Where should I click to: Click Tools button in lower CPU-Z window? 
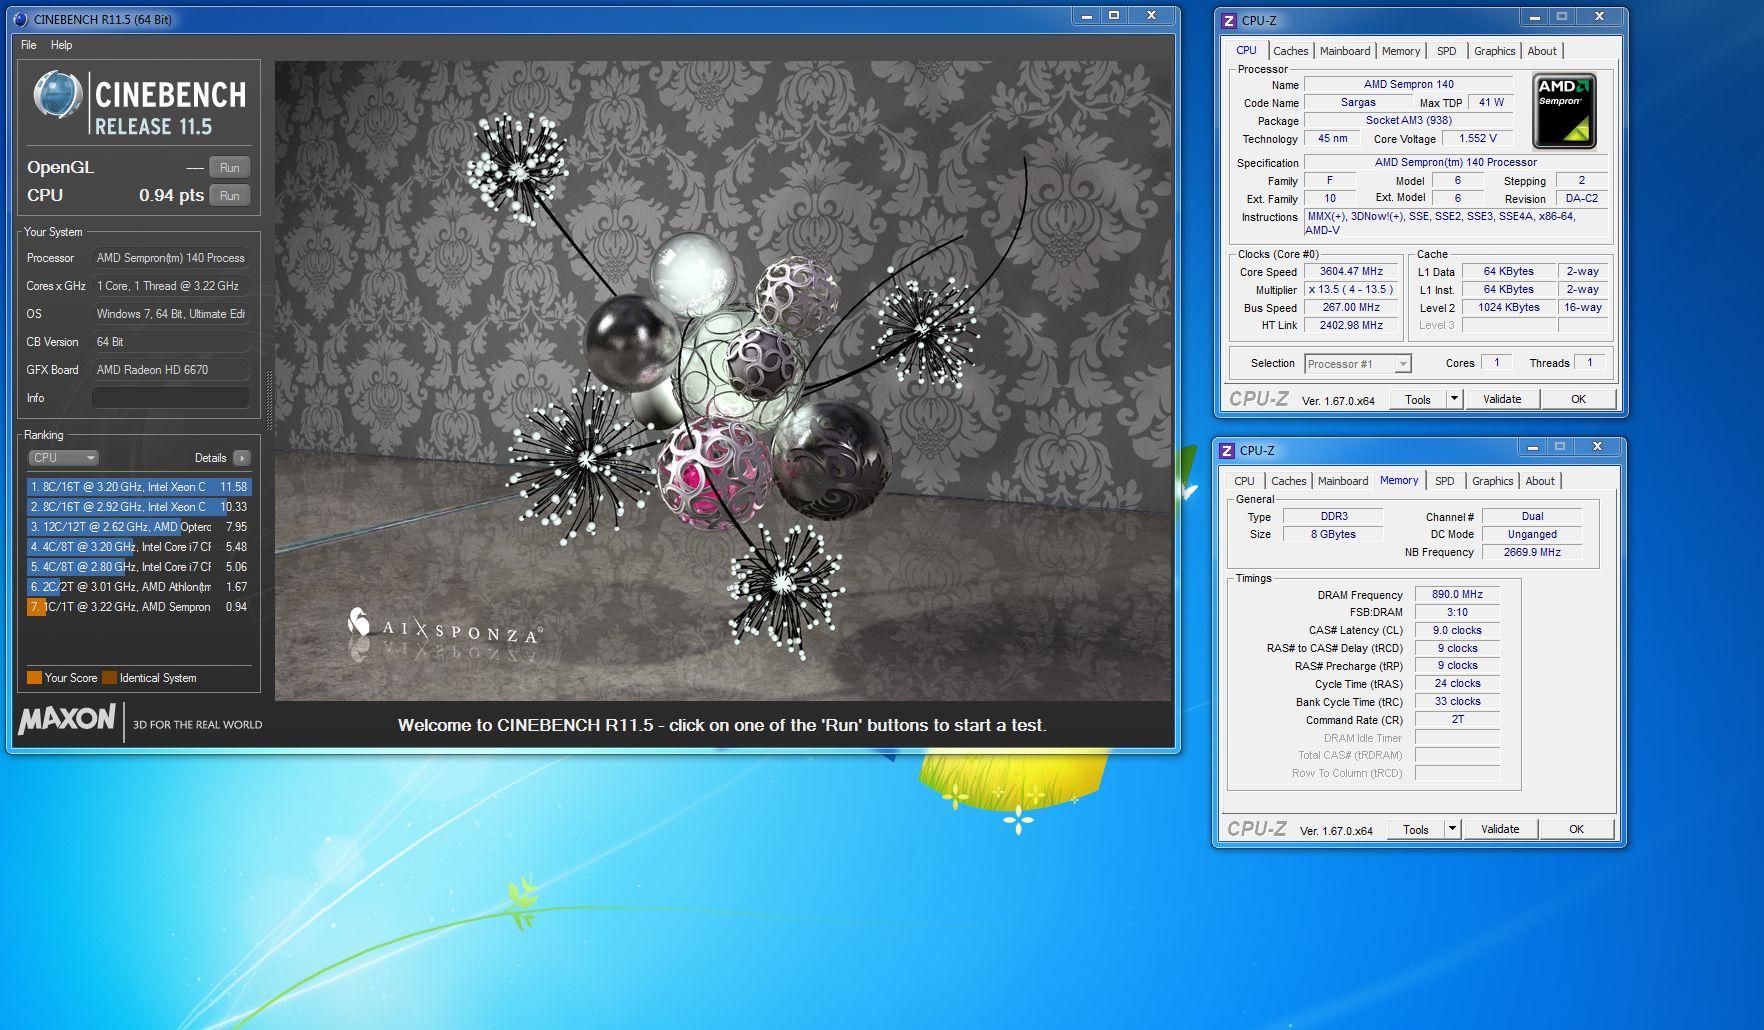[1416, 829]
